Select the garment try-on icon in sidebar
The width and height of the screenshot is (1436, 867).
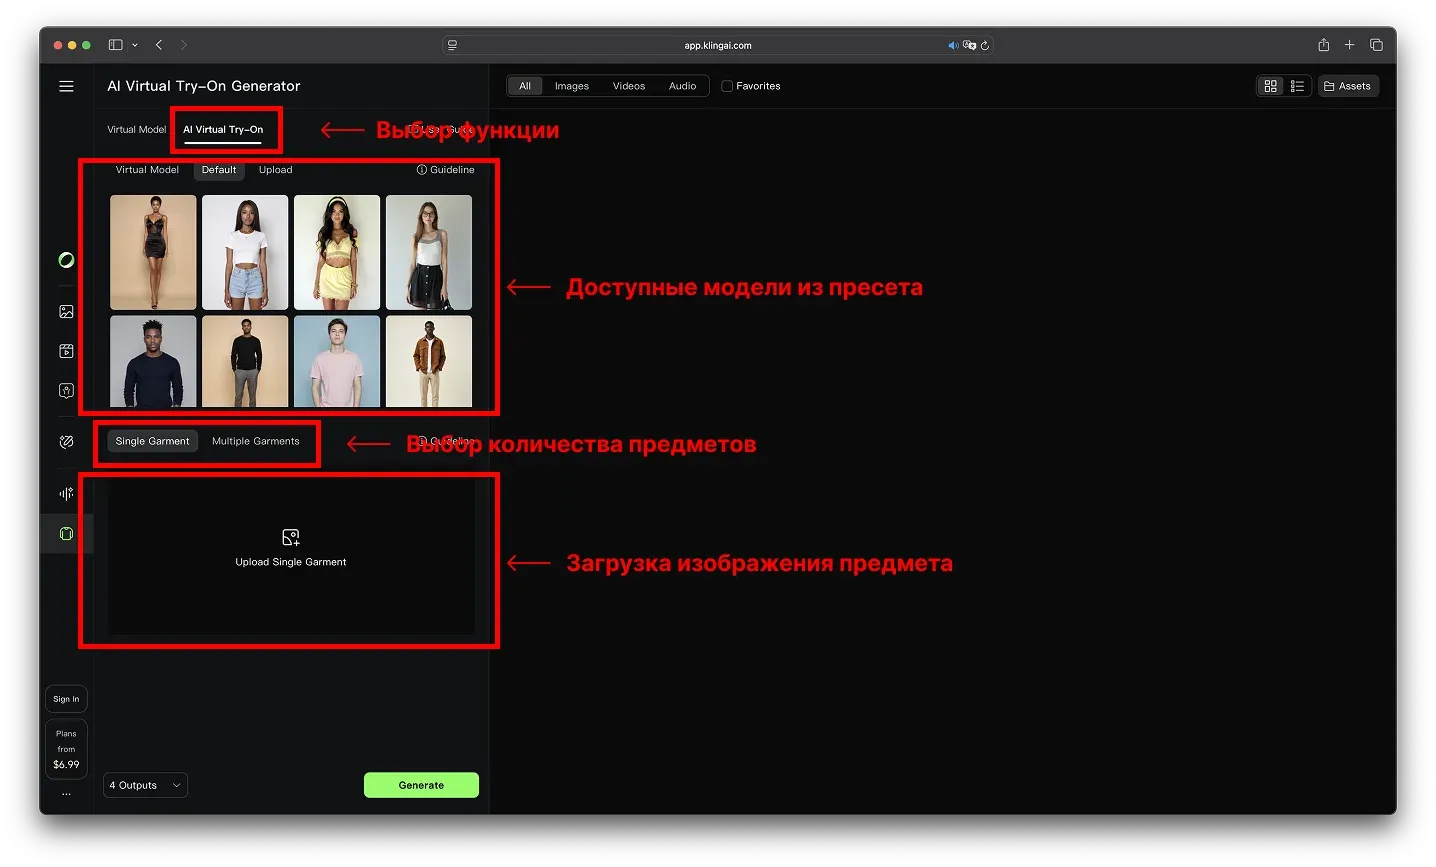coord(66,533)
